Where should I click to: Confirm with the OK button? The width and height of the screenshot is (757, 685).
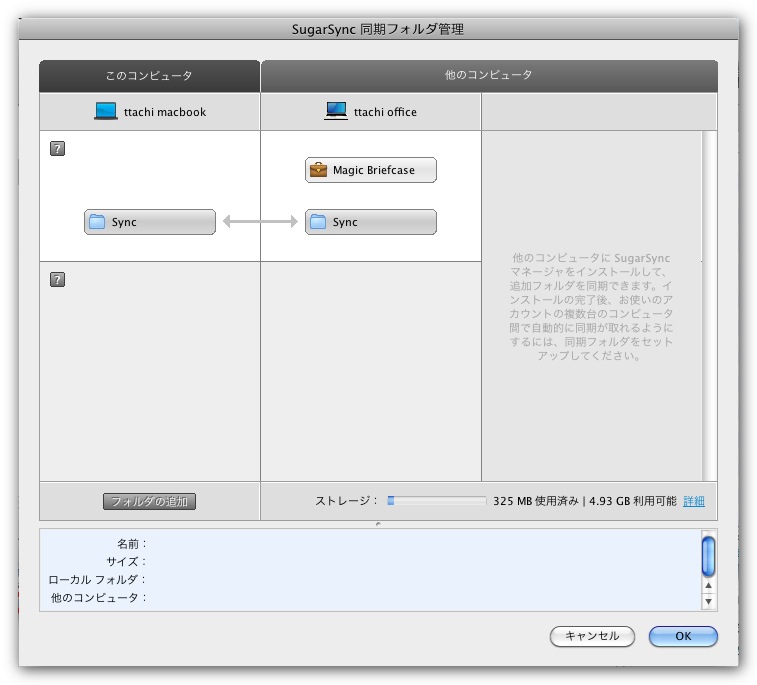pos(683,636)
